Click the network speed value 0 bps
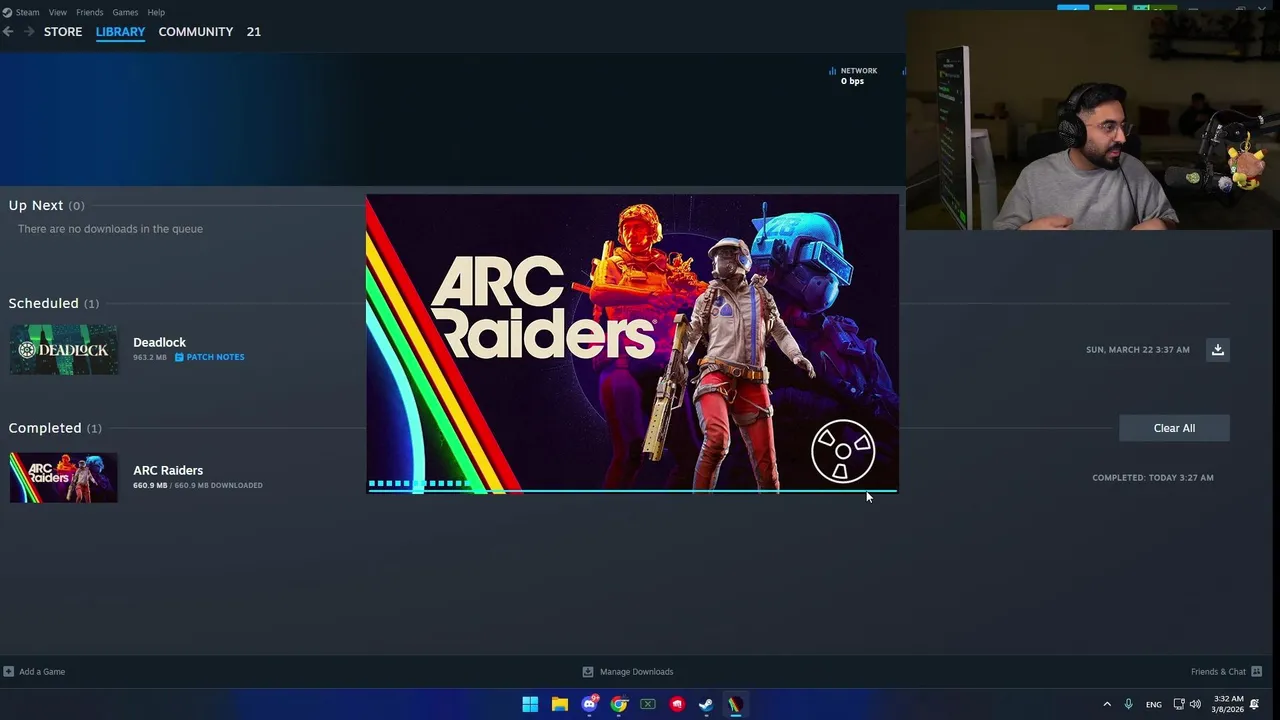The height and width of the screenshot is (720, 1280). click(852, 81)
